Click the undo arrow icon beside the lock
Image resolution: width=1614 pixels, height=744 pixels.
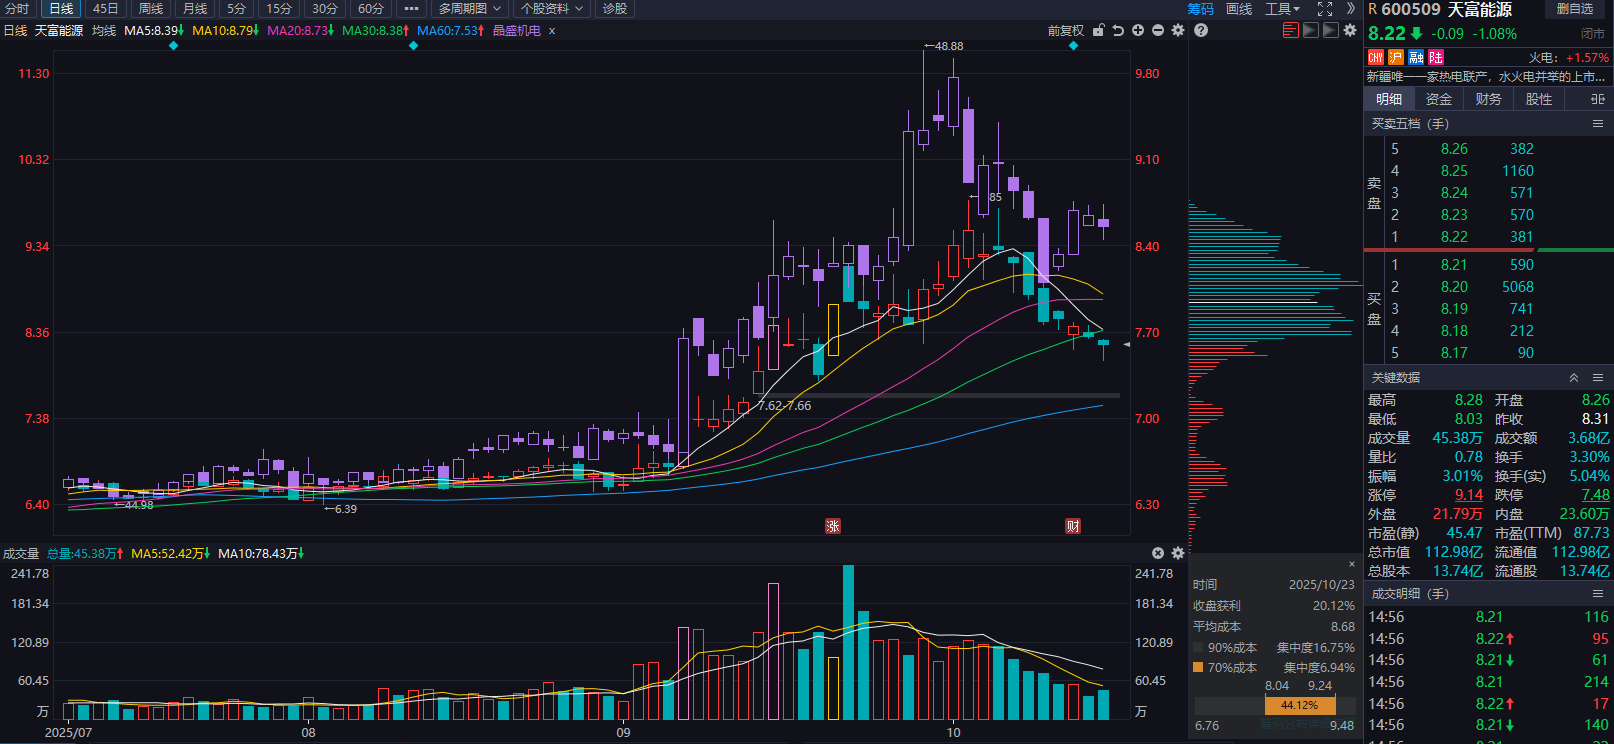tap(1118, 31)
